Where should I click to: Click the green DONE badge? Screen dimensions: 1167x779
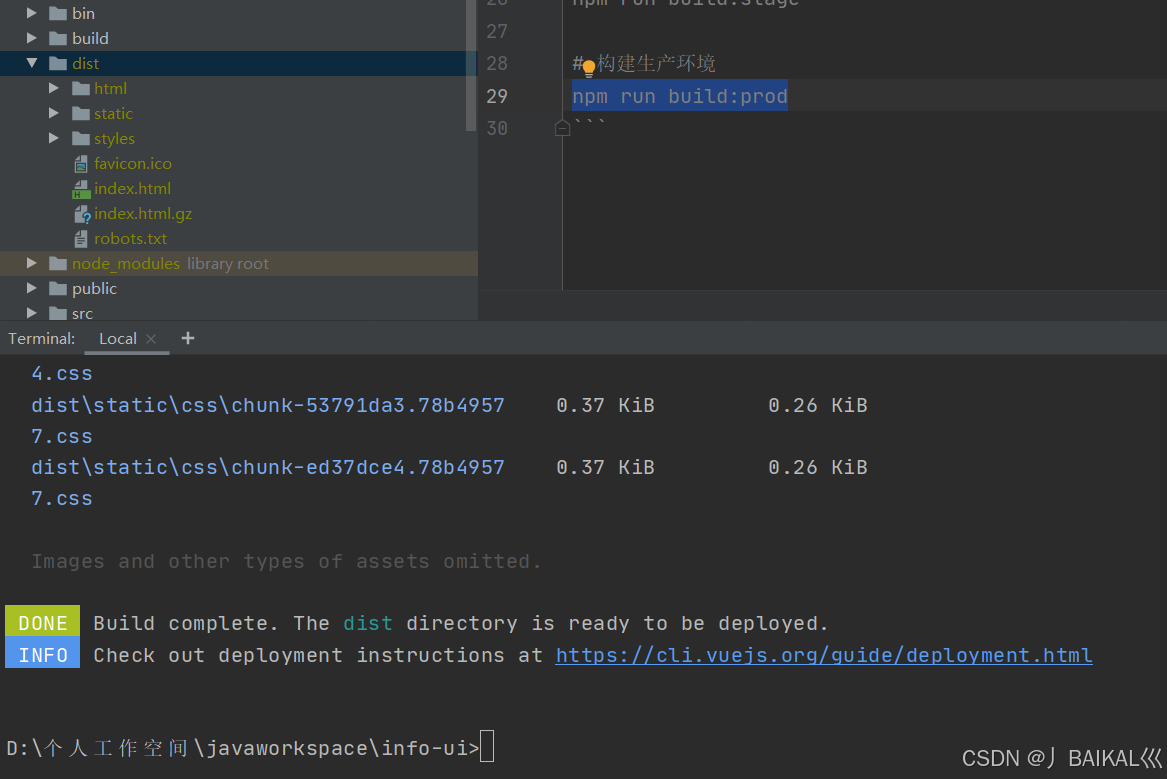42,622
